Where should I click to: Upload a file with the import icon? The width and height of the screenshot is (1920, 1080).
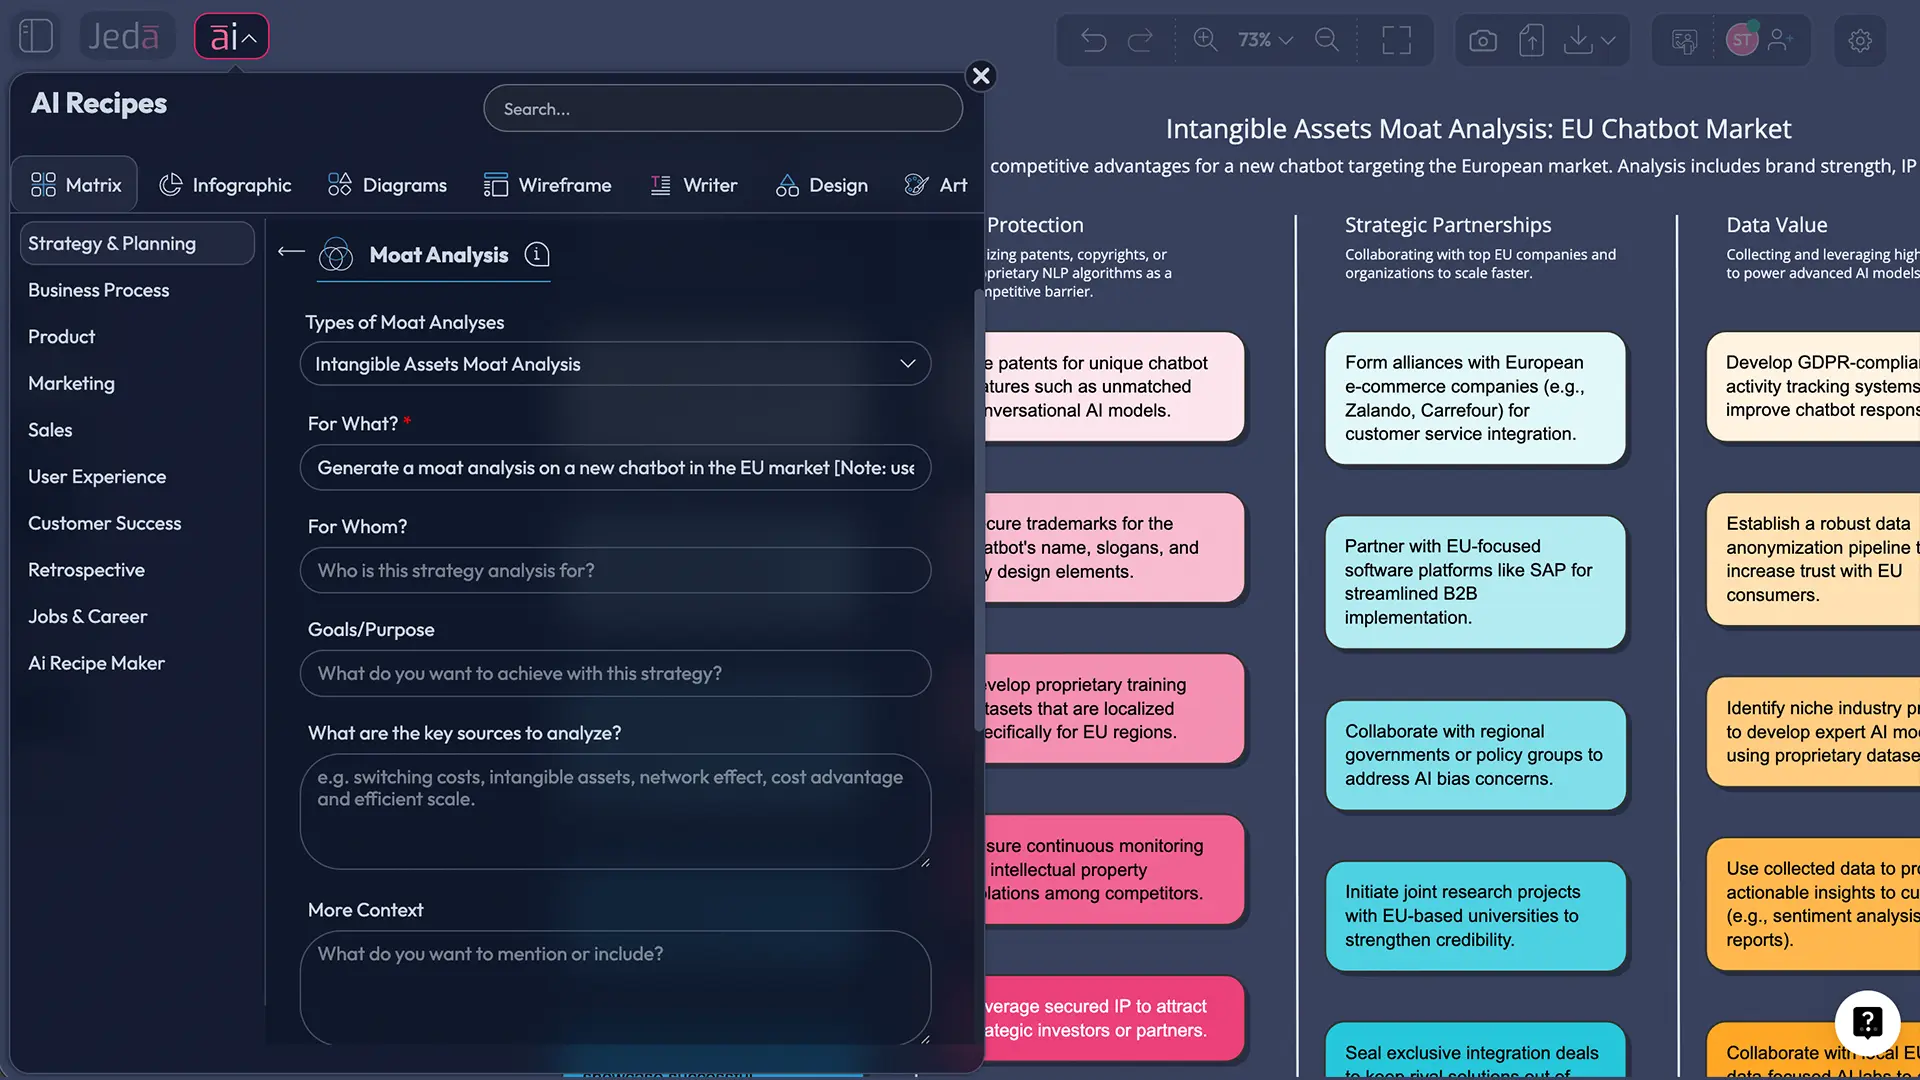click(x=1530, y=40)
